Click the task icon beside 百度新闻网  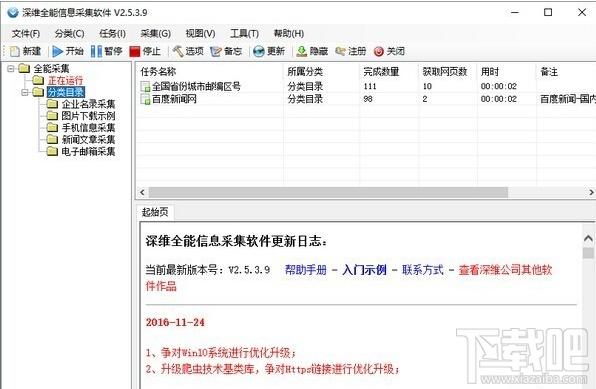tap(145, 99)
